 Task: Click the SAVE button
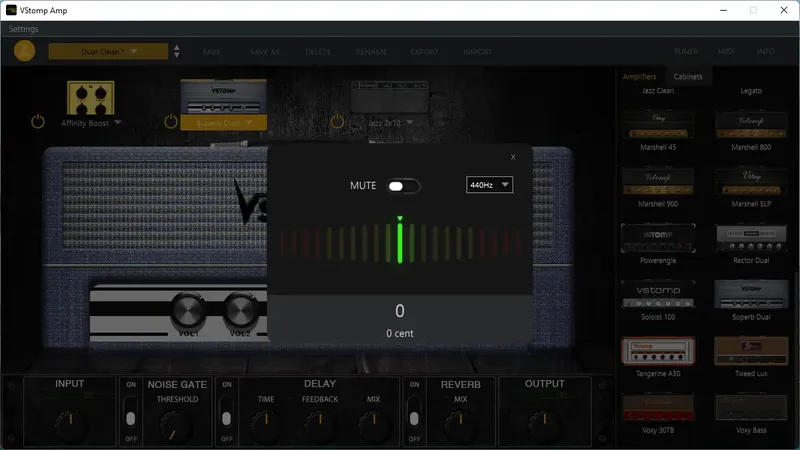click(211, 52)
